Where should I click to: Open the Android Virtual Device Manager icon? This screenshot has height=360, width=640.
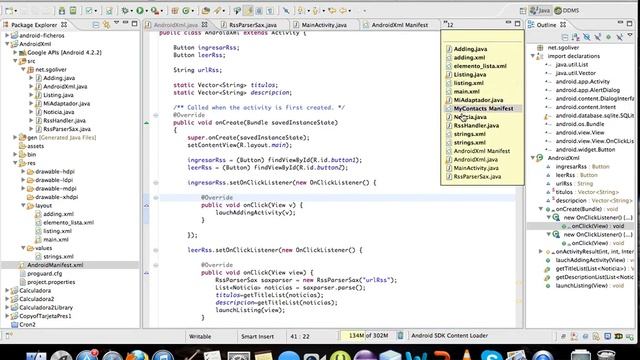coord(73,11)
